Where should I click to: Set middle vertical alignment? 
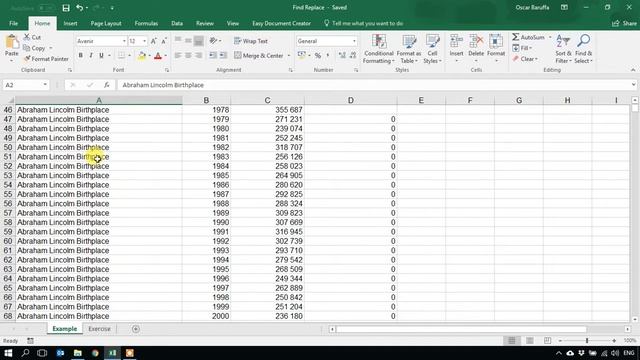tap(188, 40)
